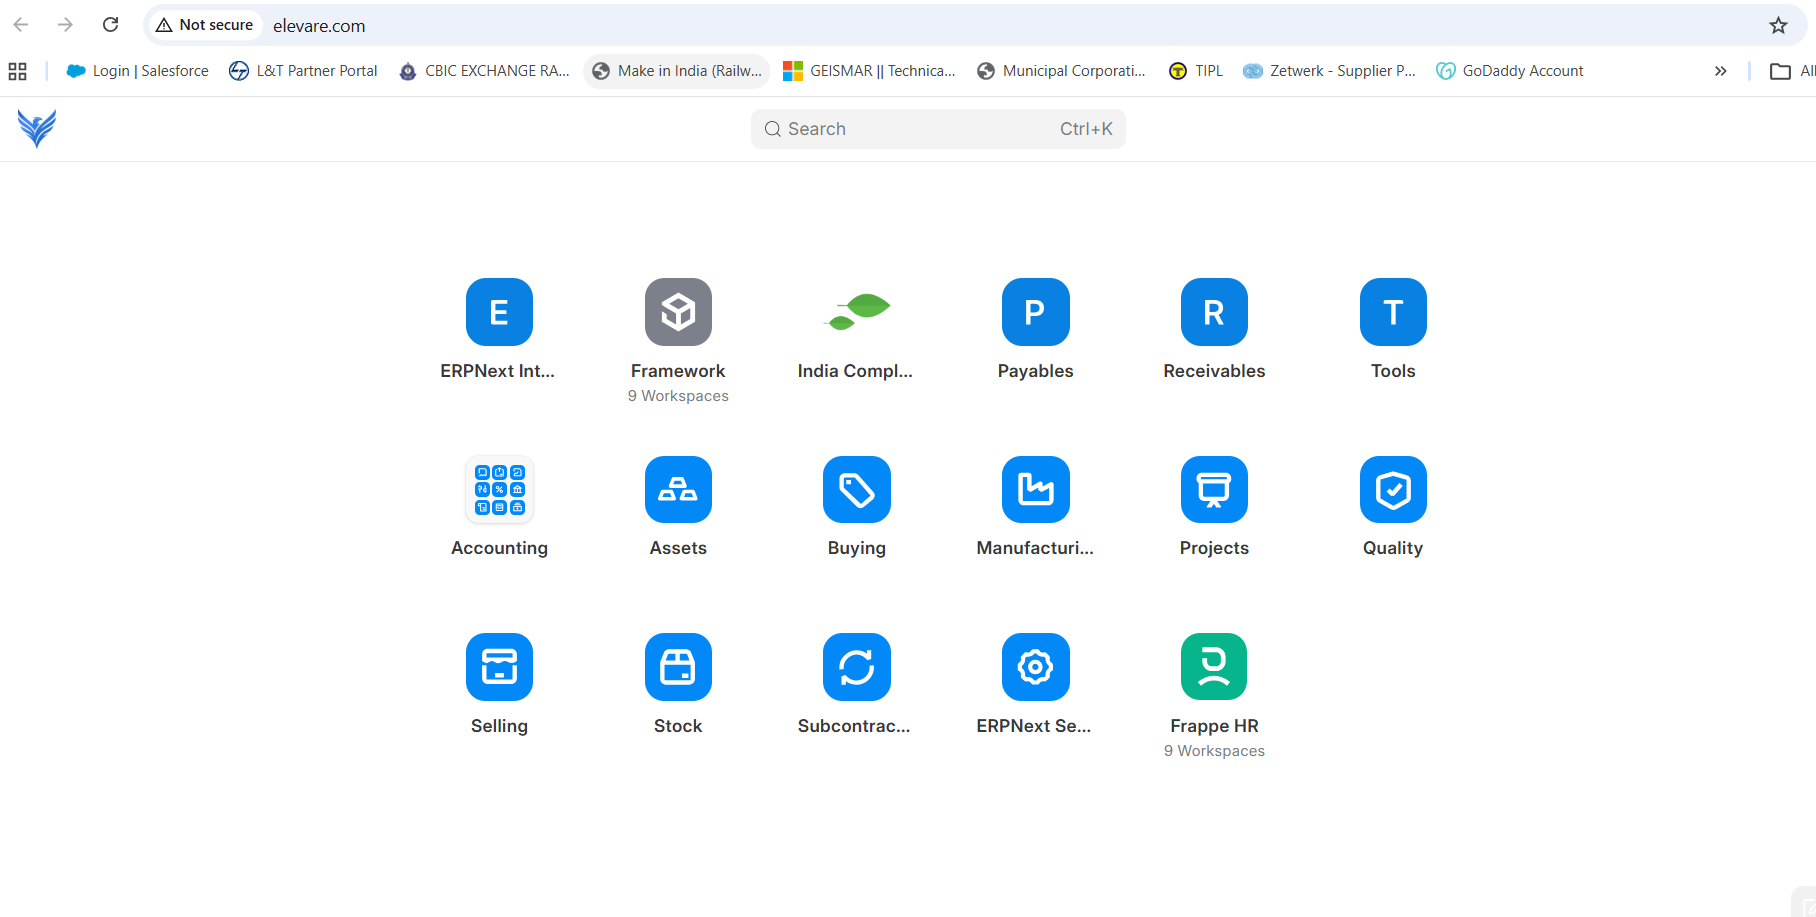The height and width of the screenshot is (917, 1816).
Task: Open the Manufacturing module icon
Action: point(1035,490)
